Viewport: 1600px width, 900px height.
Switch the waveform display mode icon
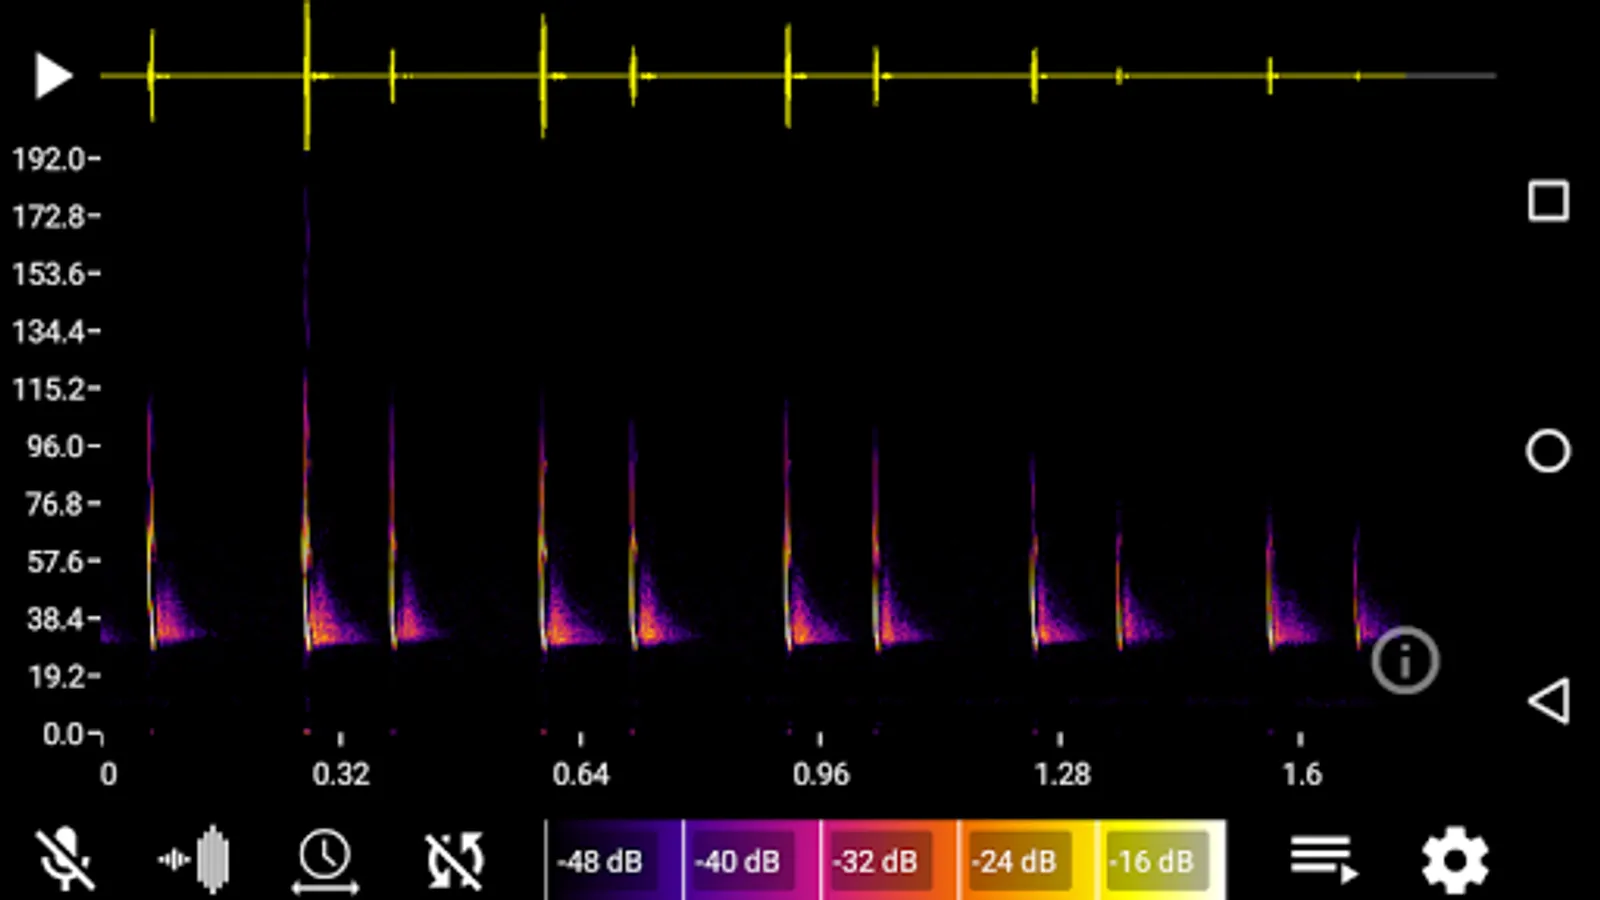[194, 859]
